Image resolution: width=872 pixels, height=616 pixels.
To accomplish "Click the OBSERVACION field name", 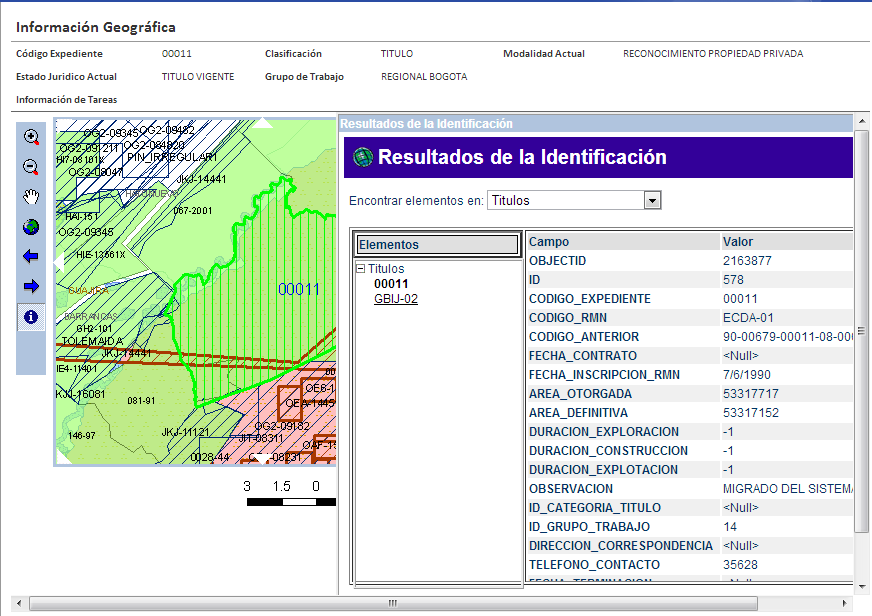I will click(x=571, y=489).
